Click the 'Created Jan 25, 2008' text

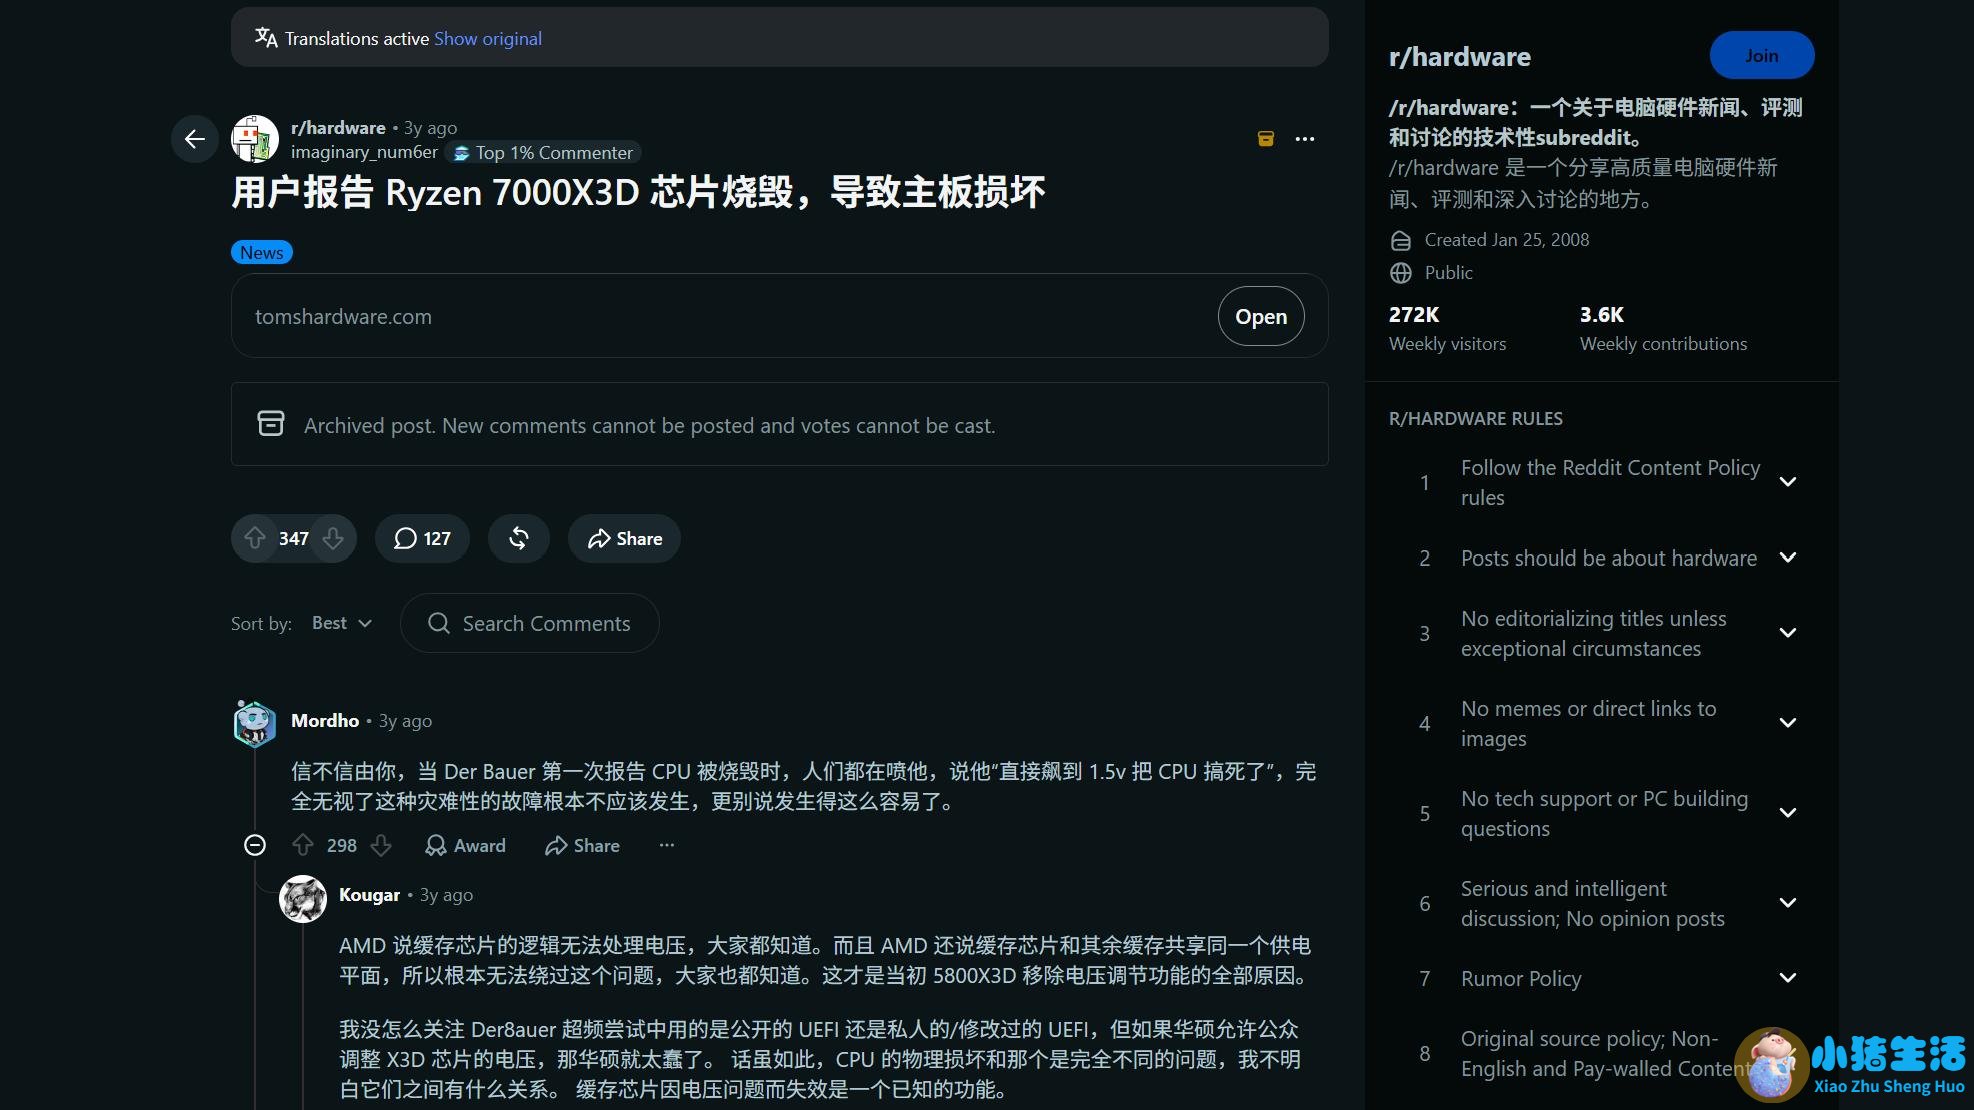click(1506, 240)
